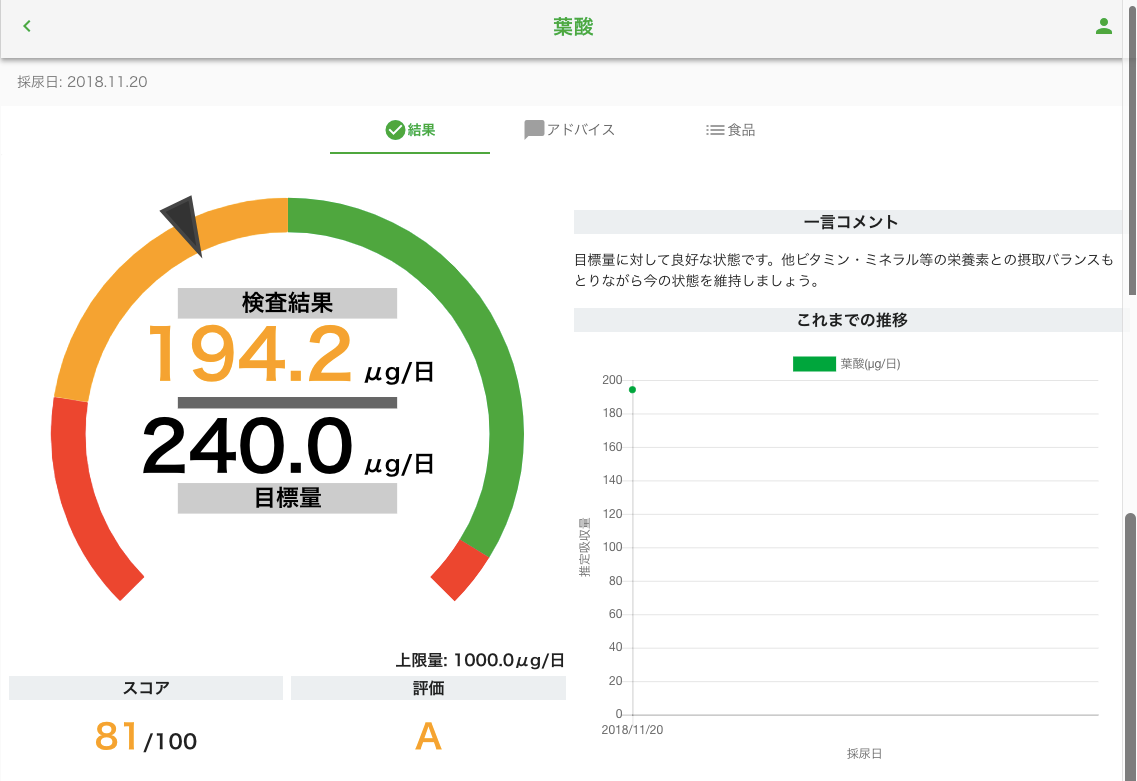This screenshot has width=1137, height=781.
Task: Click the page scrollbar on right edge
Action: click(x=1130, y=640)
